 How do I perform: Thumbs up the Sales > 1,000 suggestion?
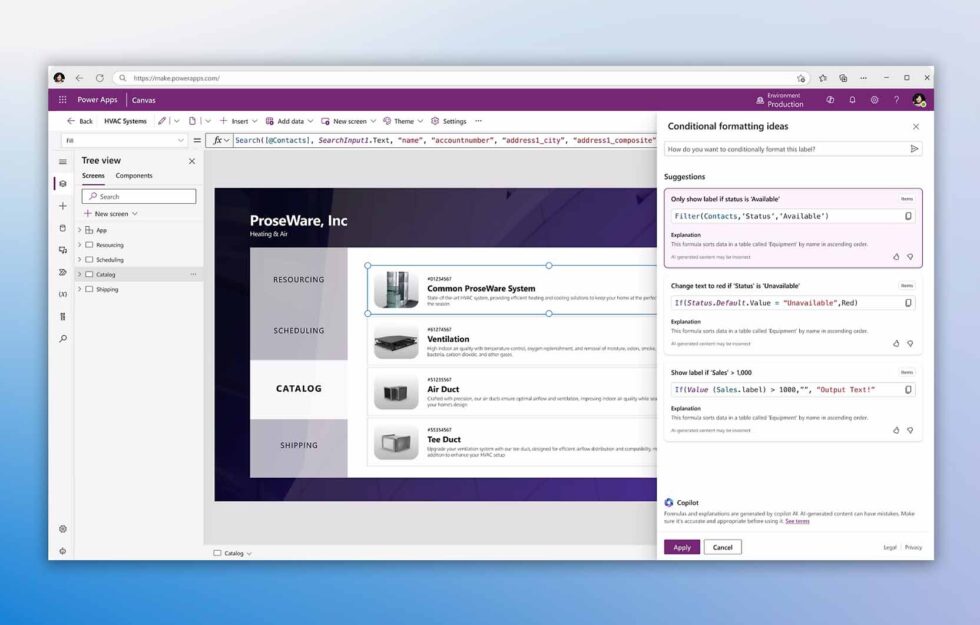click(x=896, y=428)
